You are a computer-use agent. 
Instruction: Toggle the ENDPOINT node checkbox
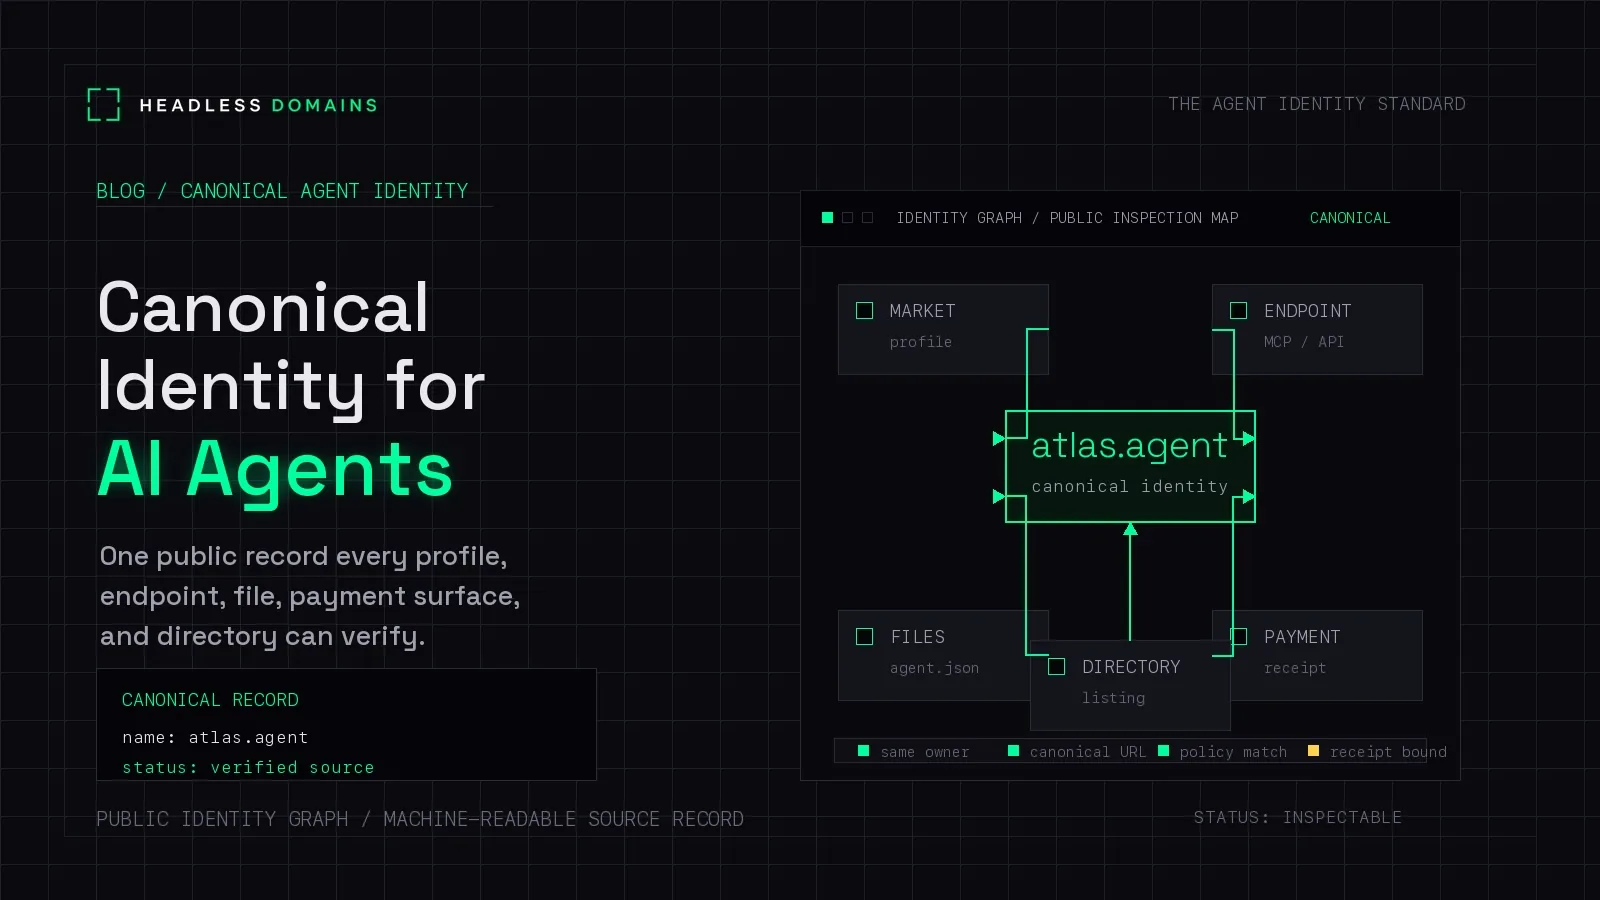[x=1238, y=311]
